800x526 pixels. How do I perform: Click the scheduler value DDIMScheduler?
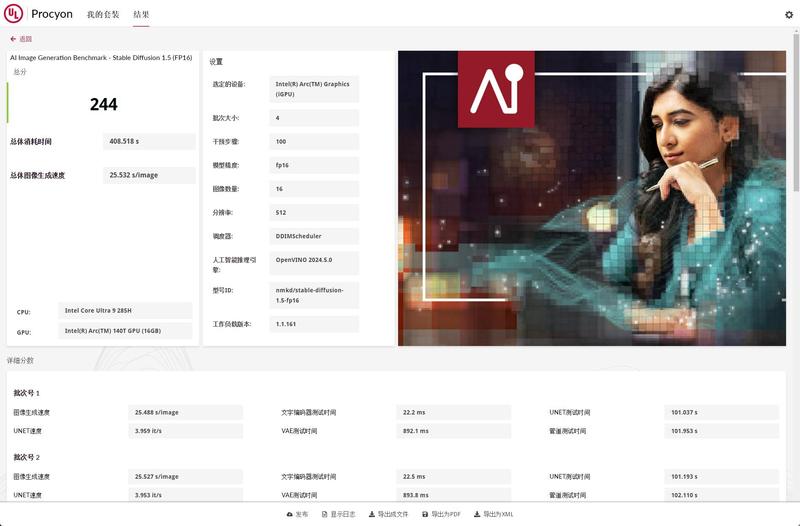(314, 236)
